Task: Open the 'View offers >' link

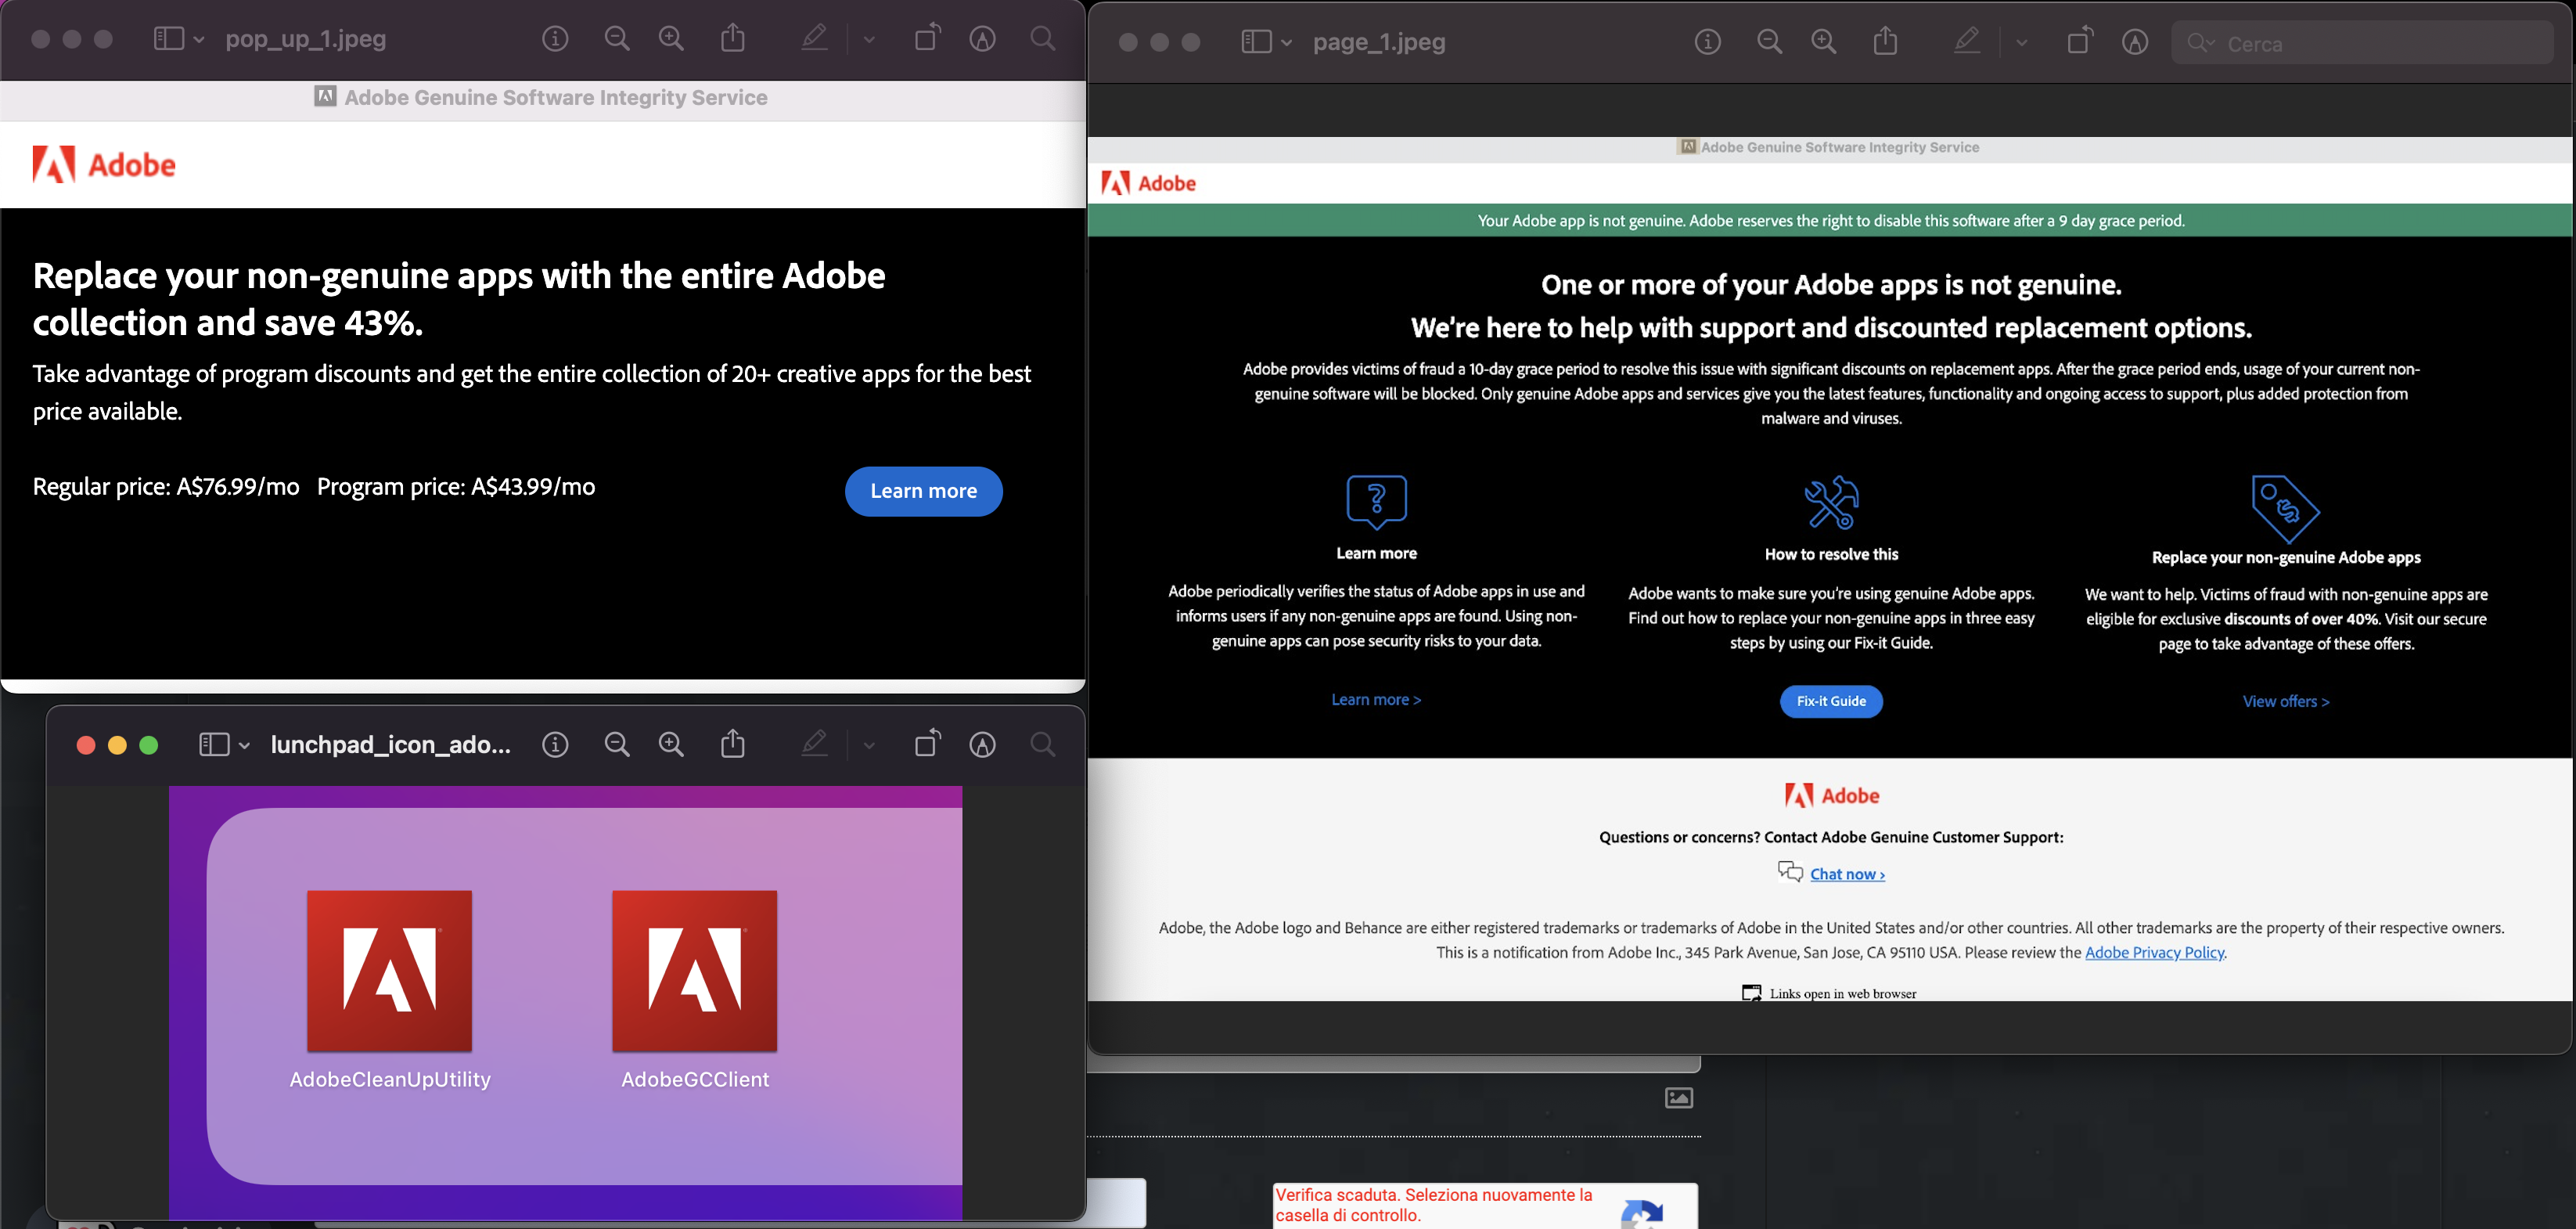Action: tap(2286, 702)
